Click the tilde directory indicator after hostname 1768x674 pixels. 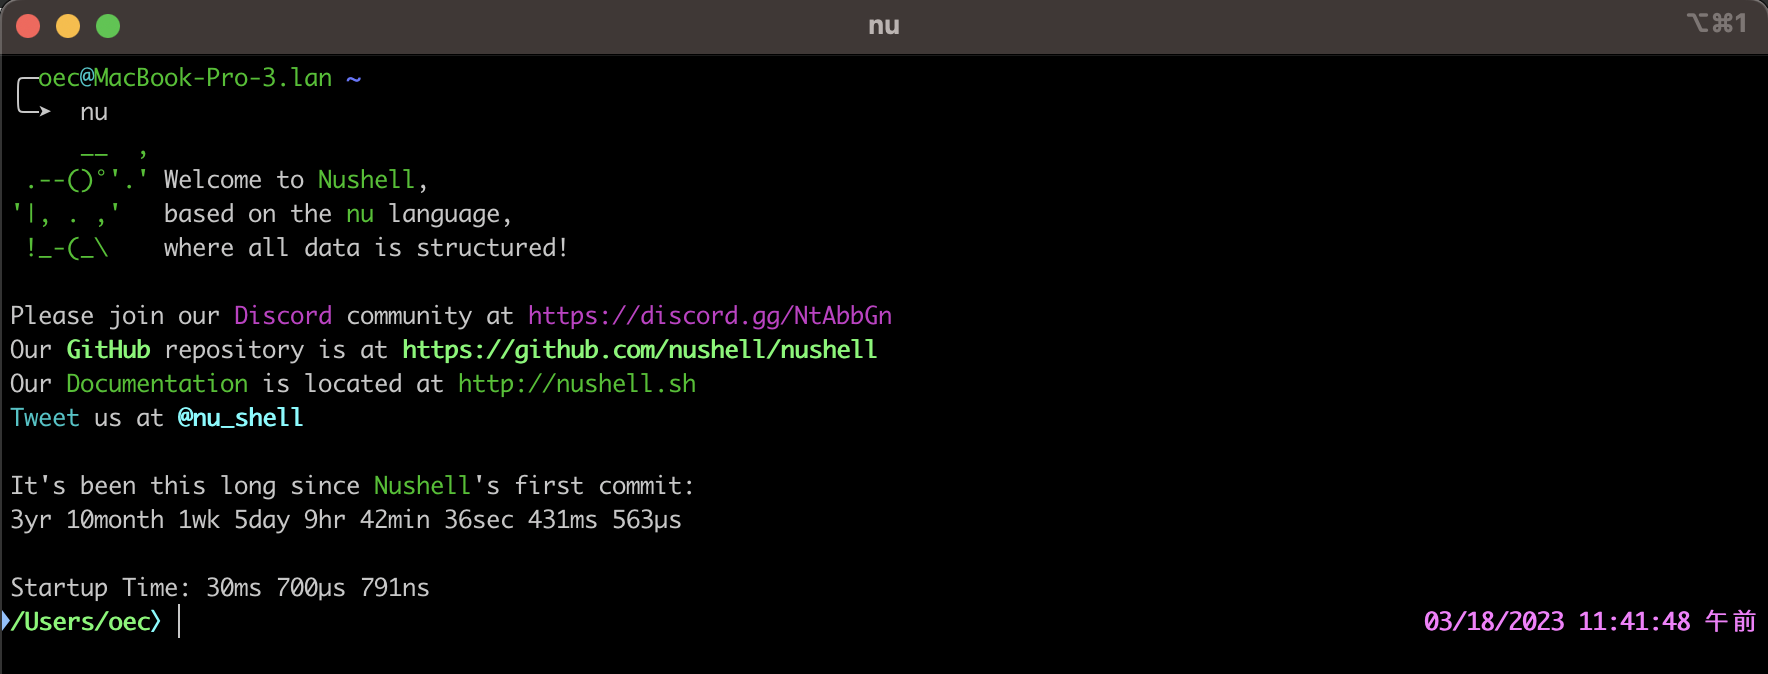pos(353,78)
